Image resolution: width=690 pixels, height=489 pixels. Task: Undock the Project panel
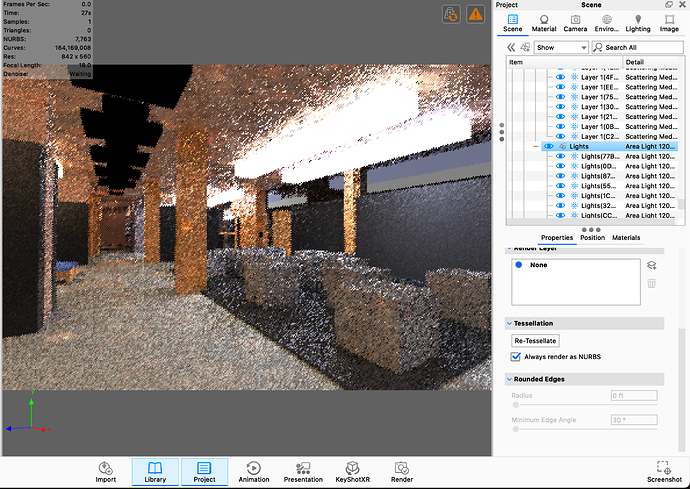click(669, 4)
